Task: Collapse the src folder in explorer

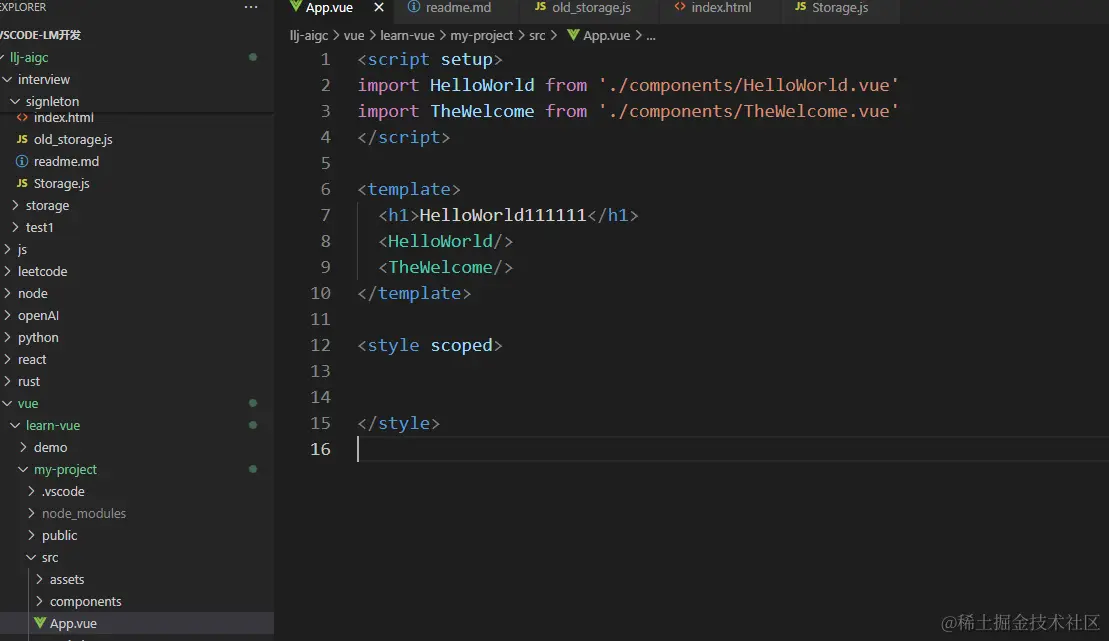Action: click(50, 558)
